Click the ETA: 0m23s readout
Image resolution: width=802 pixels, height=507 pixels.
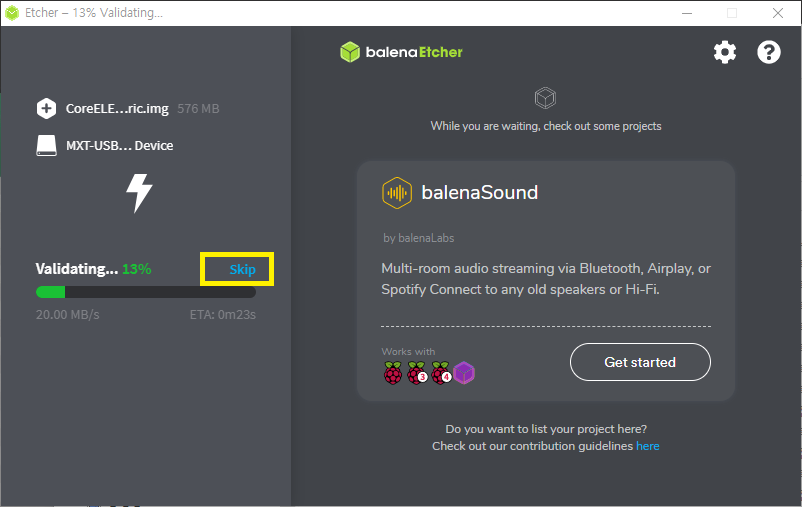point(222,315)
